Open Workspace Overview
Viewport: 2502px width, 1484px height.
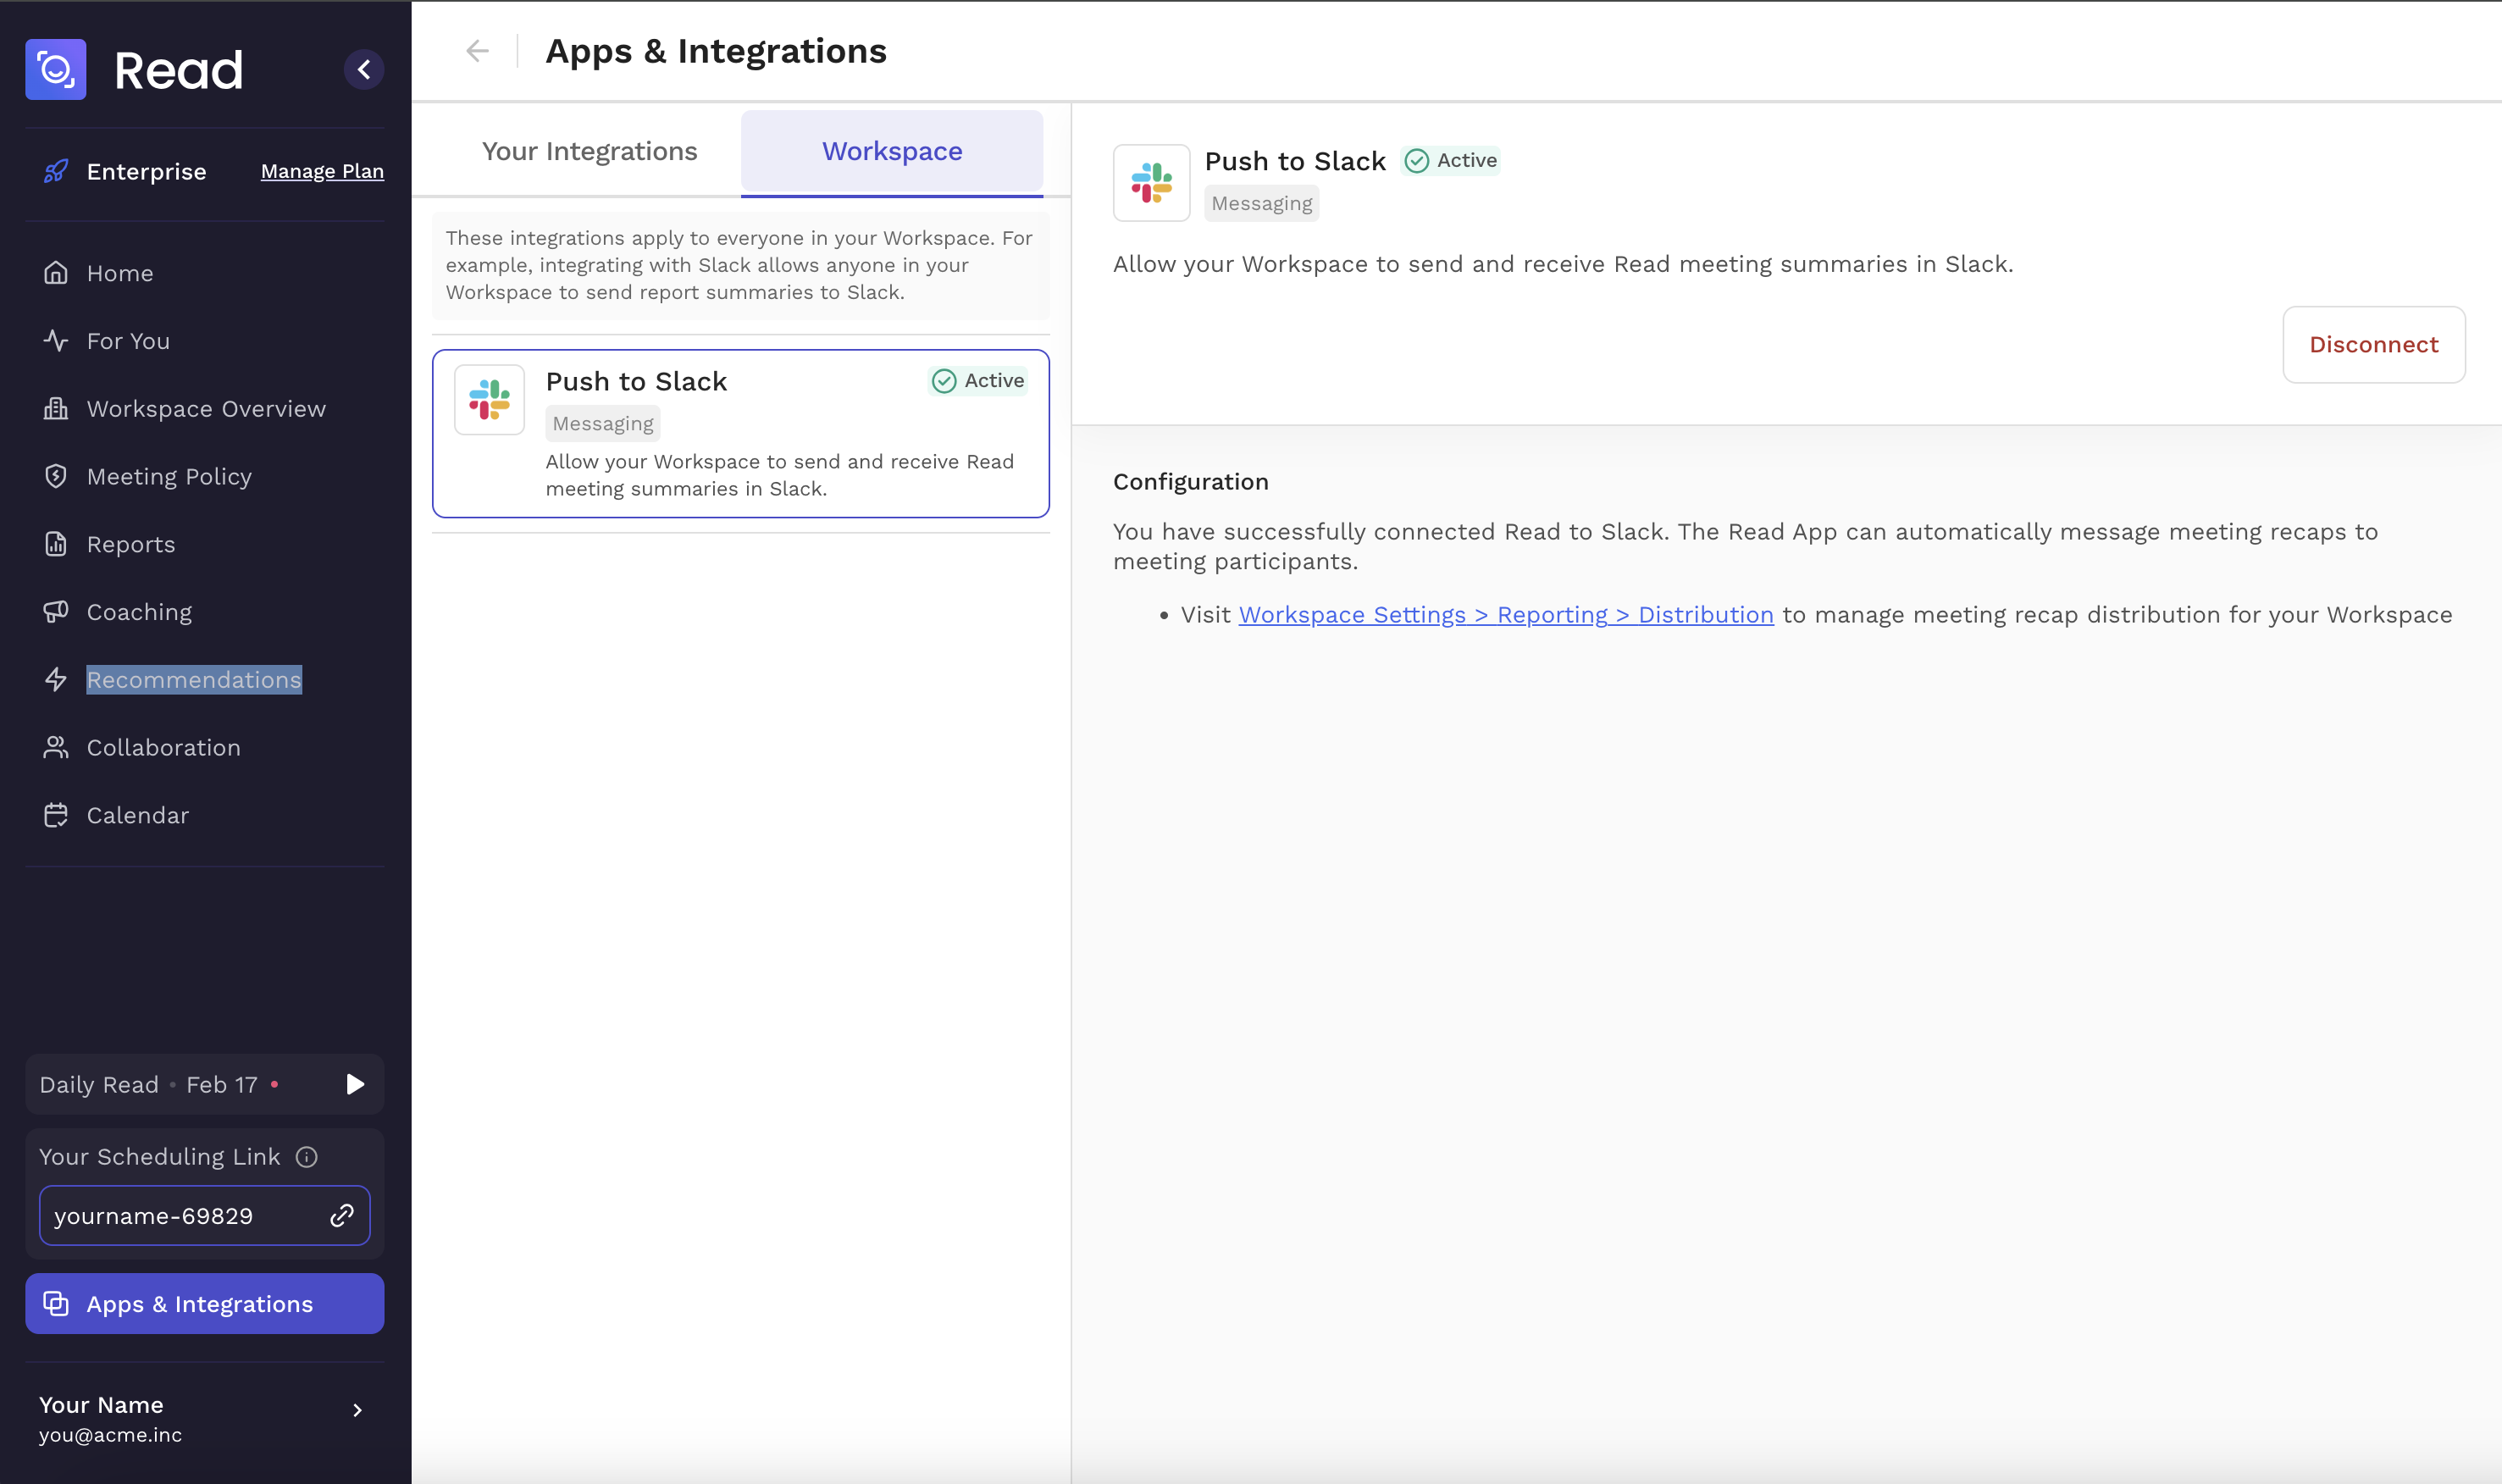[204, 409]
